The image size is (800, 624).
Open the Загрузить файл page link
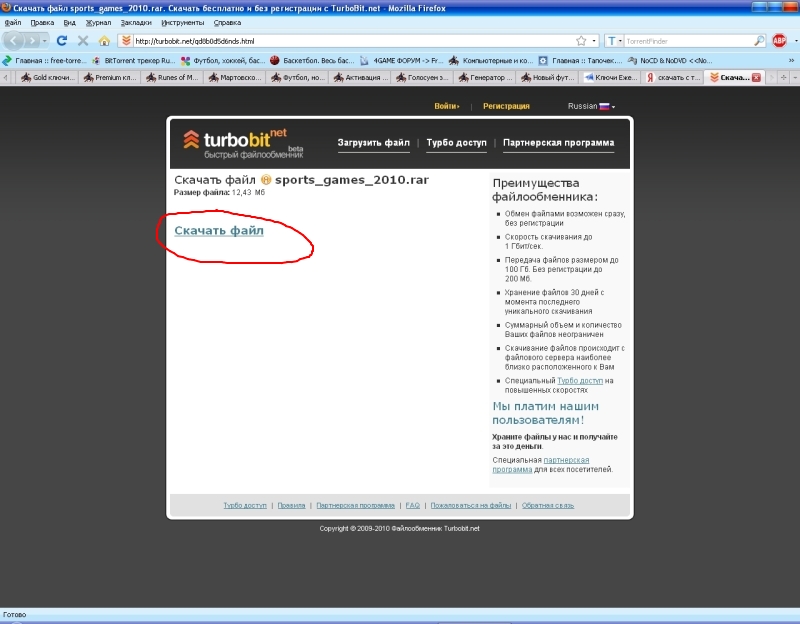coord(373,143)
